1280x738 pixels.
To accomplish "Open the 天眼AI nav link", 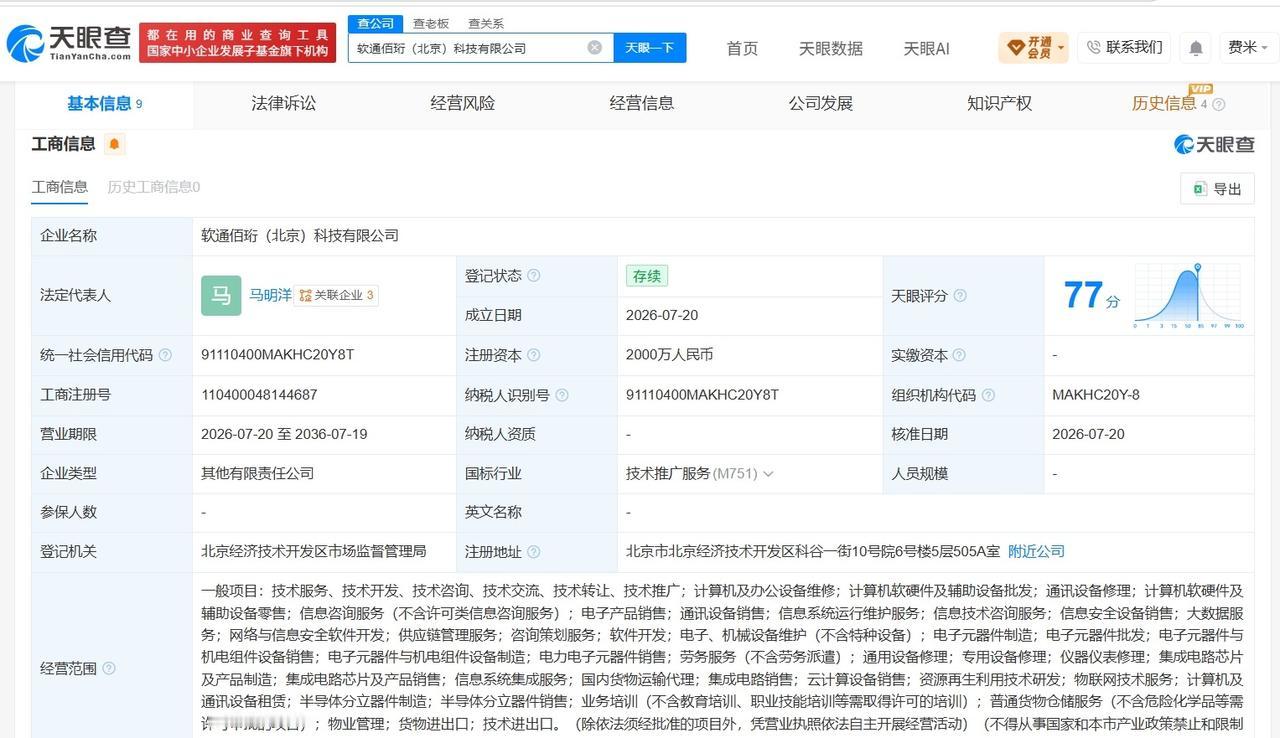I will tap(926, 48).
